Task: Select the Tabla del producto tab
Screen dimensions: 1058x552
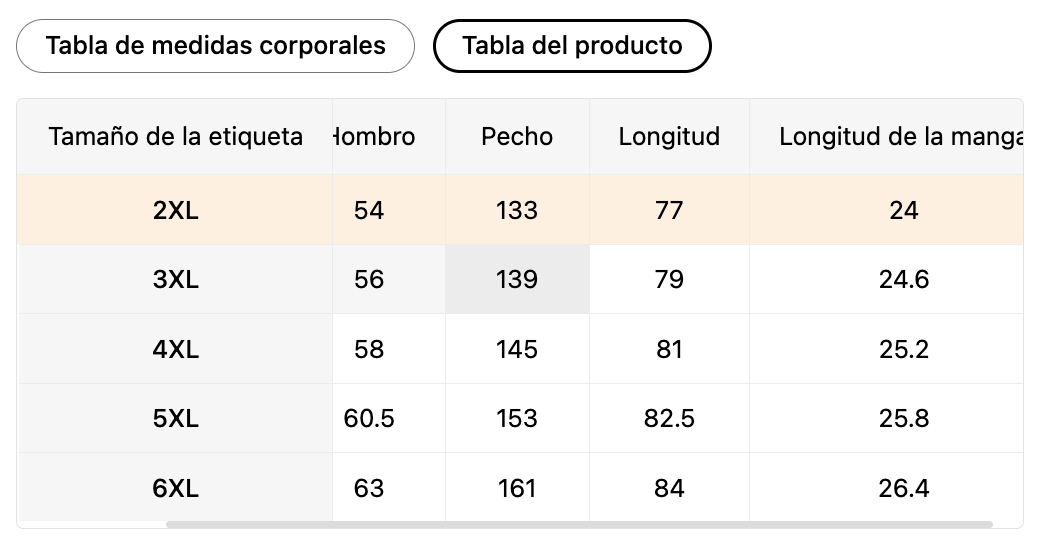Action: click(x=572, y=46)
